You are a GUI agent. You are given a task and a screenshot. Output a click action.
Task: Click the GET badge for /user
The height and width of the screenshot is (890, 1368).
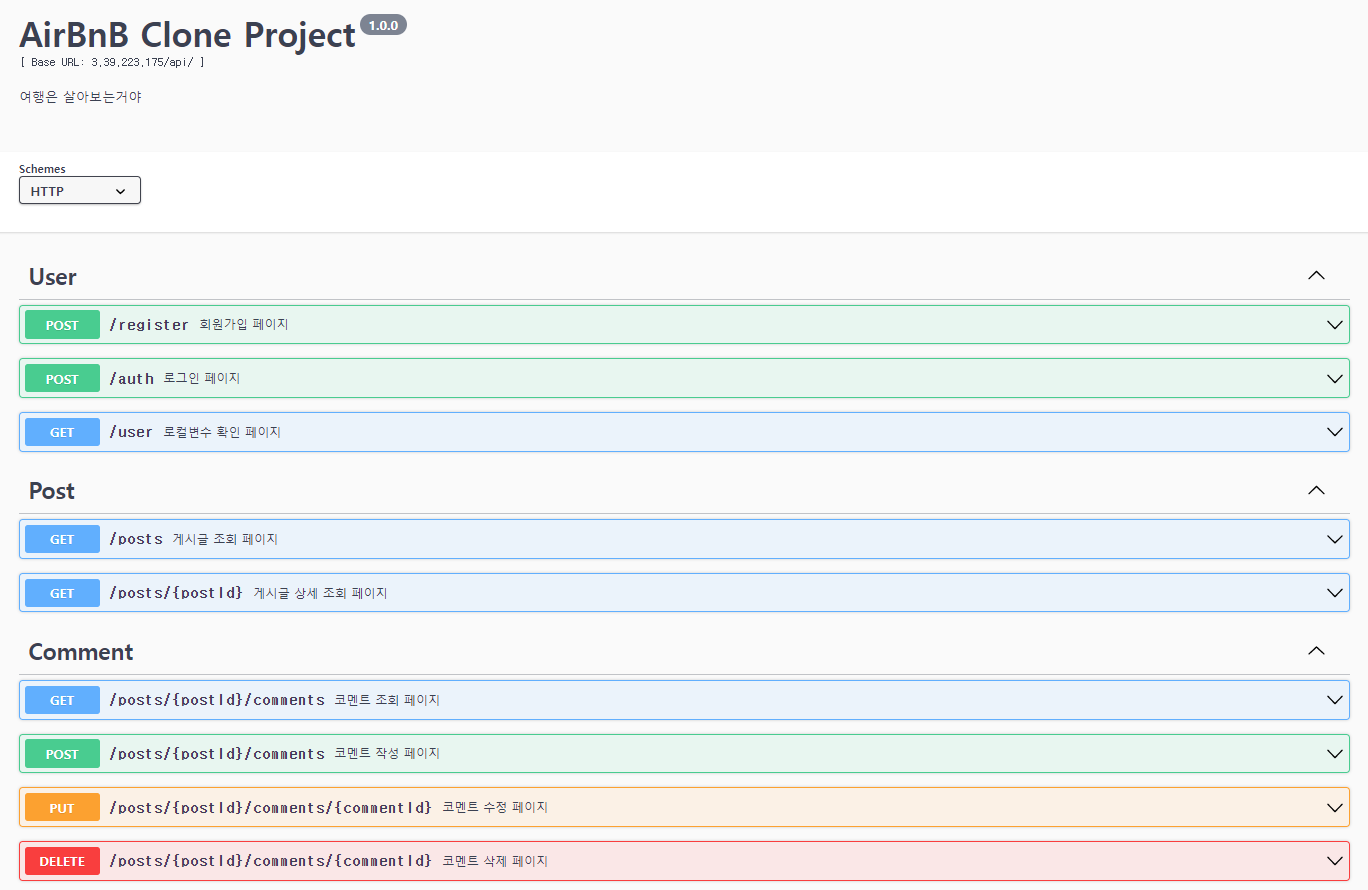pyautogui.click(x=62, y=432)
